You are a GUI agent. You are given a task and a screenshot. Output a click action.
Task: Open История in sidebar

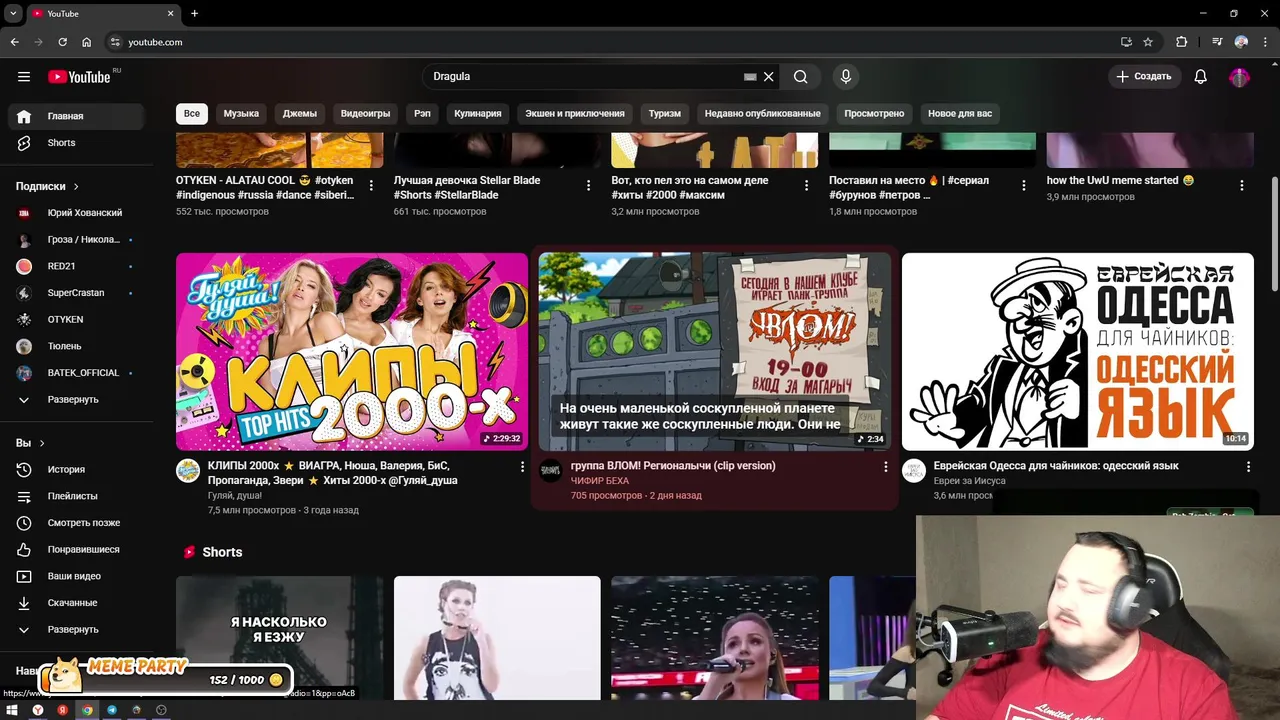pos(76,469)
